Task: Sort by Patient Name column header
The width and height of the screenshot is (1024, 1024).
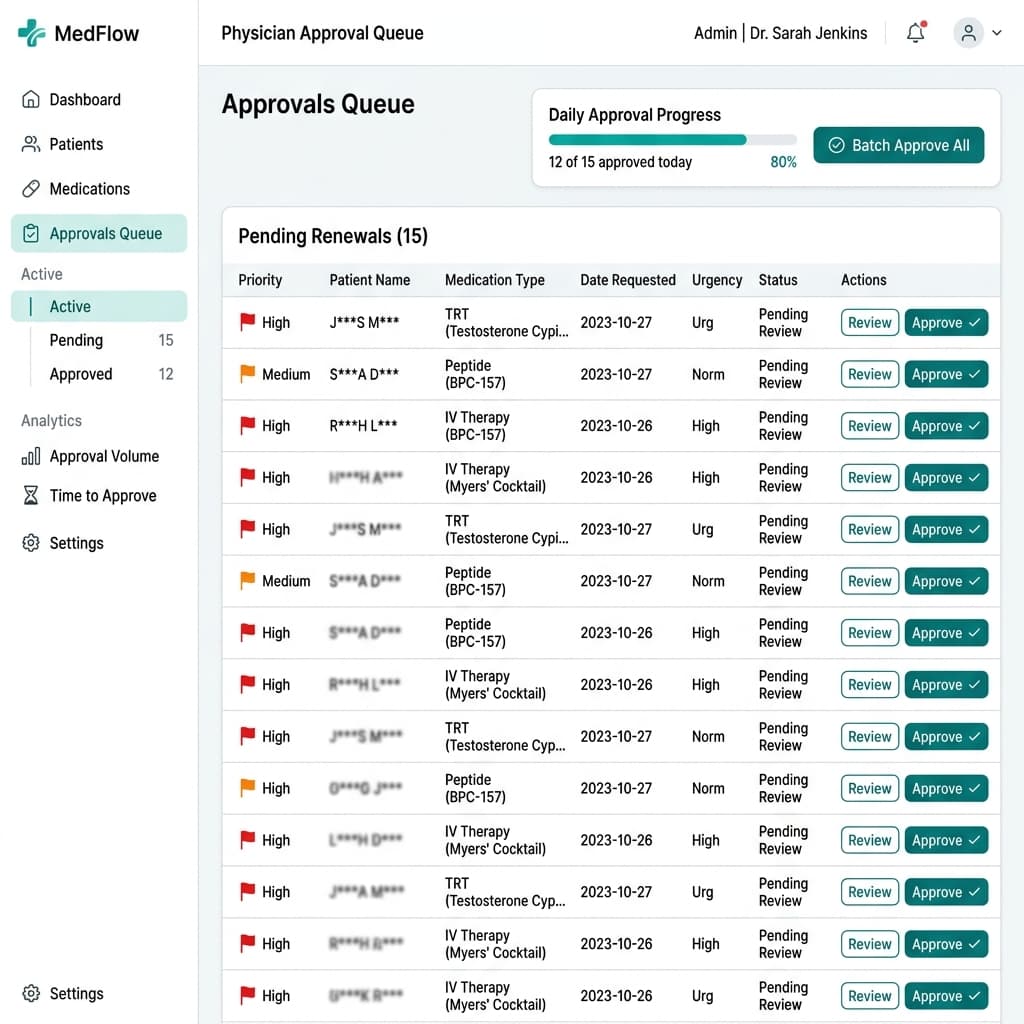Action: (369, 280)
